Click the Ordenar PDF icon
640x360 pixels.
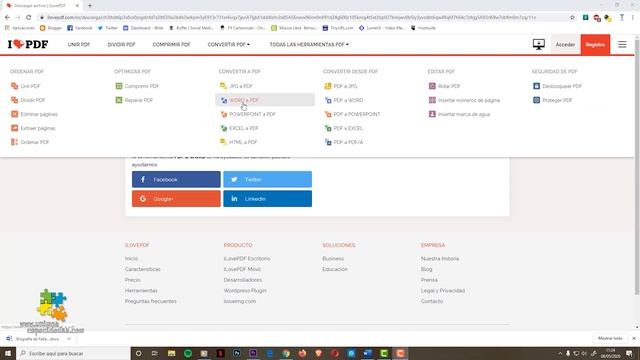[x=15, y=142]
